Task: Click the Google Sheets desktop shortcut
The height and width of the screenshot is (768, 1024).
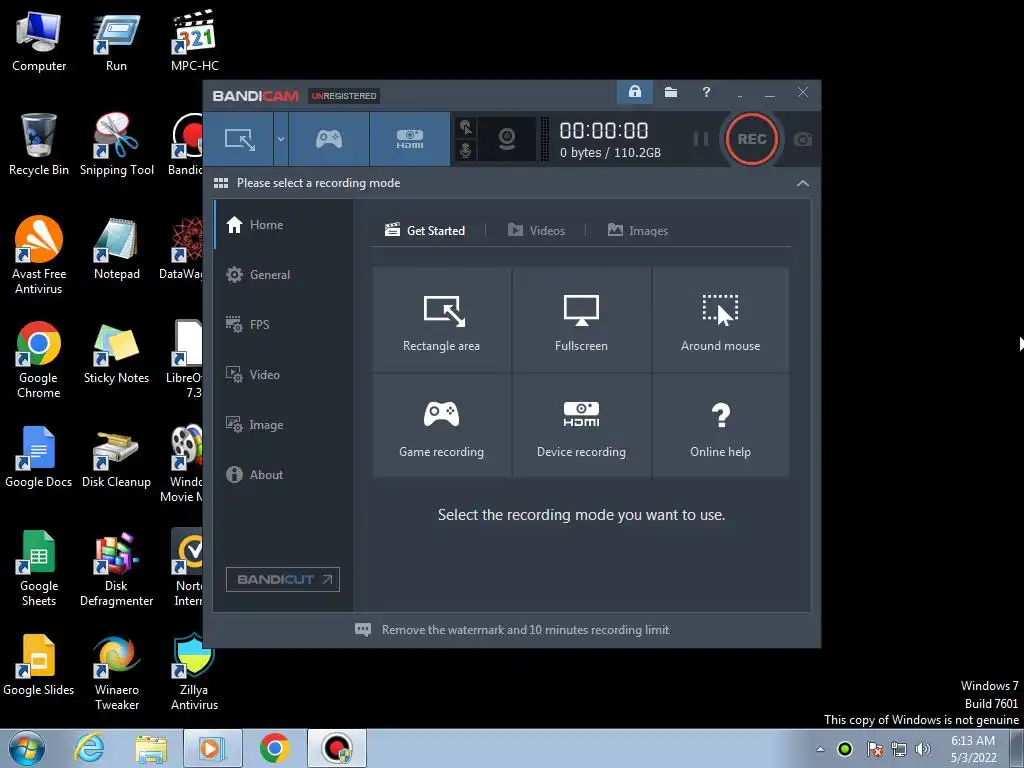Action: [x=39, y=568]
